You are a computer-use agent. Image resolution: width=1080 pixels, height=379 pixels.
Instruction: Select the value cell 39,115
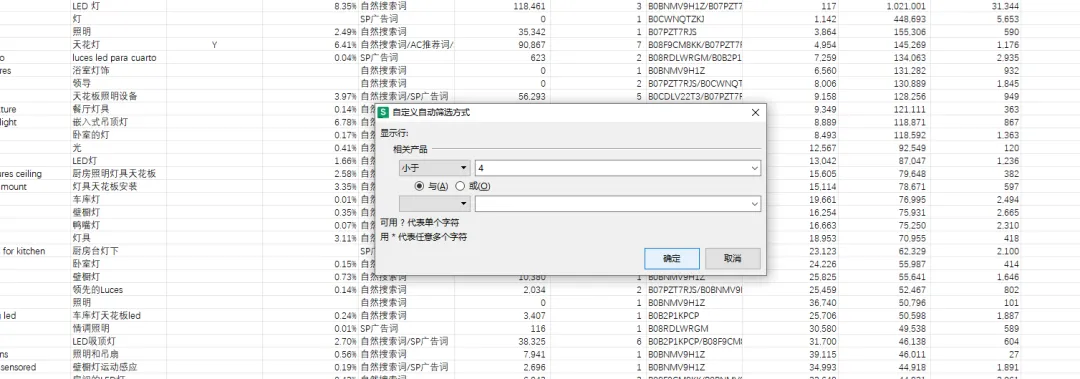(x=822, y=354)
